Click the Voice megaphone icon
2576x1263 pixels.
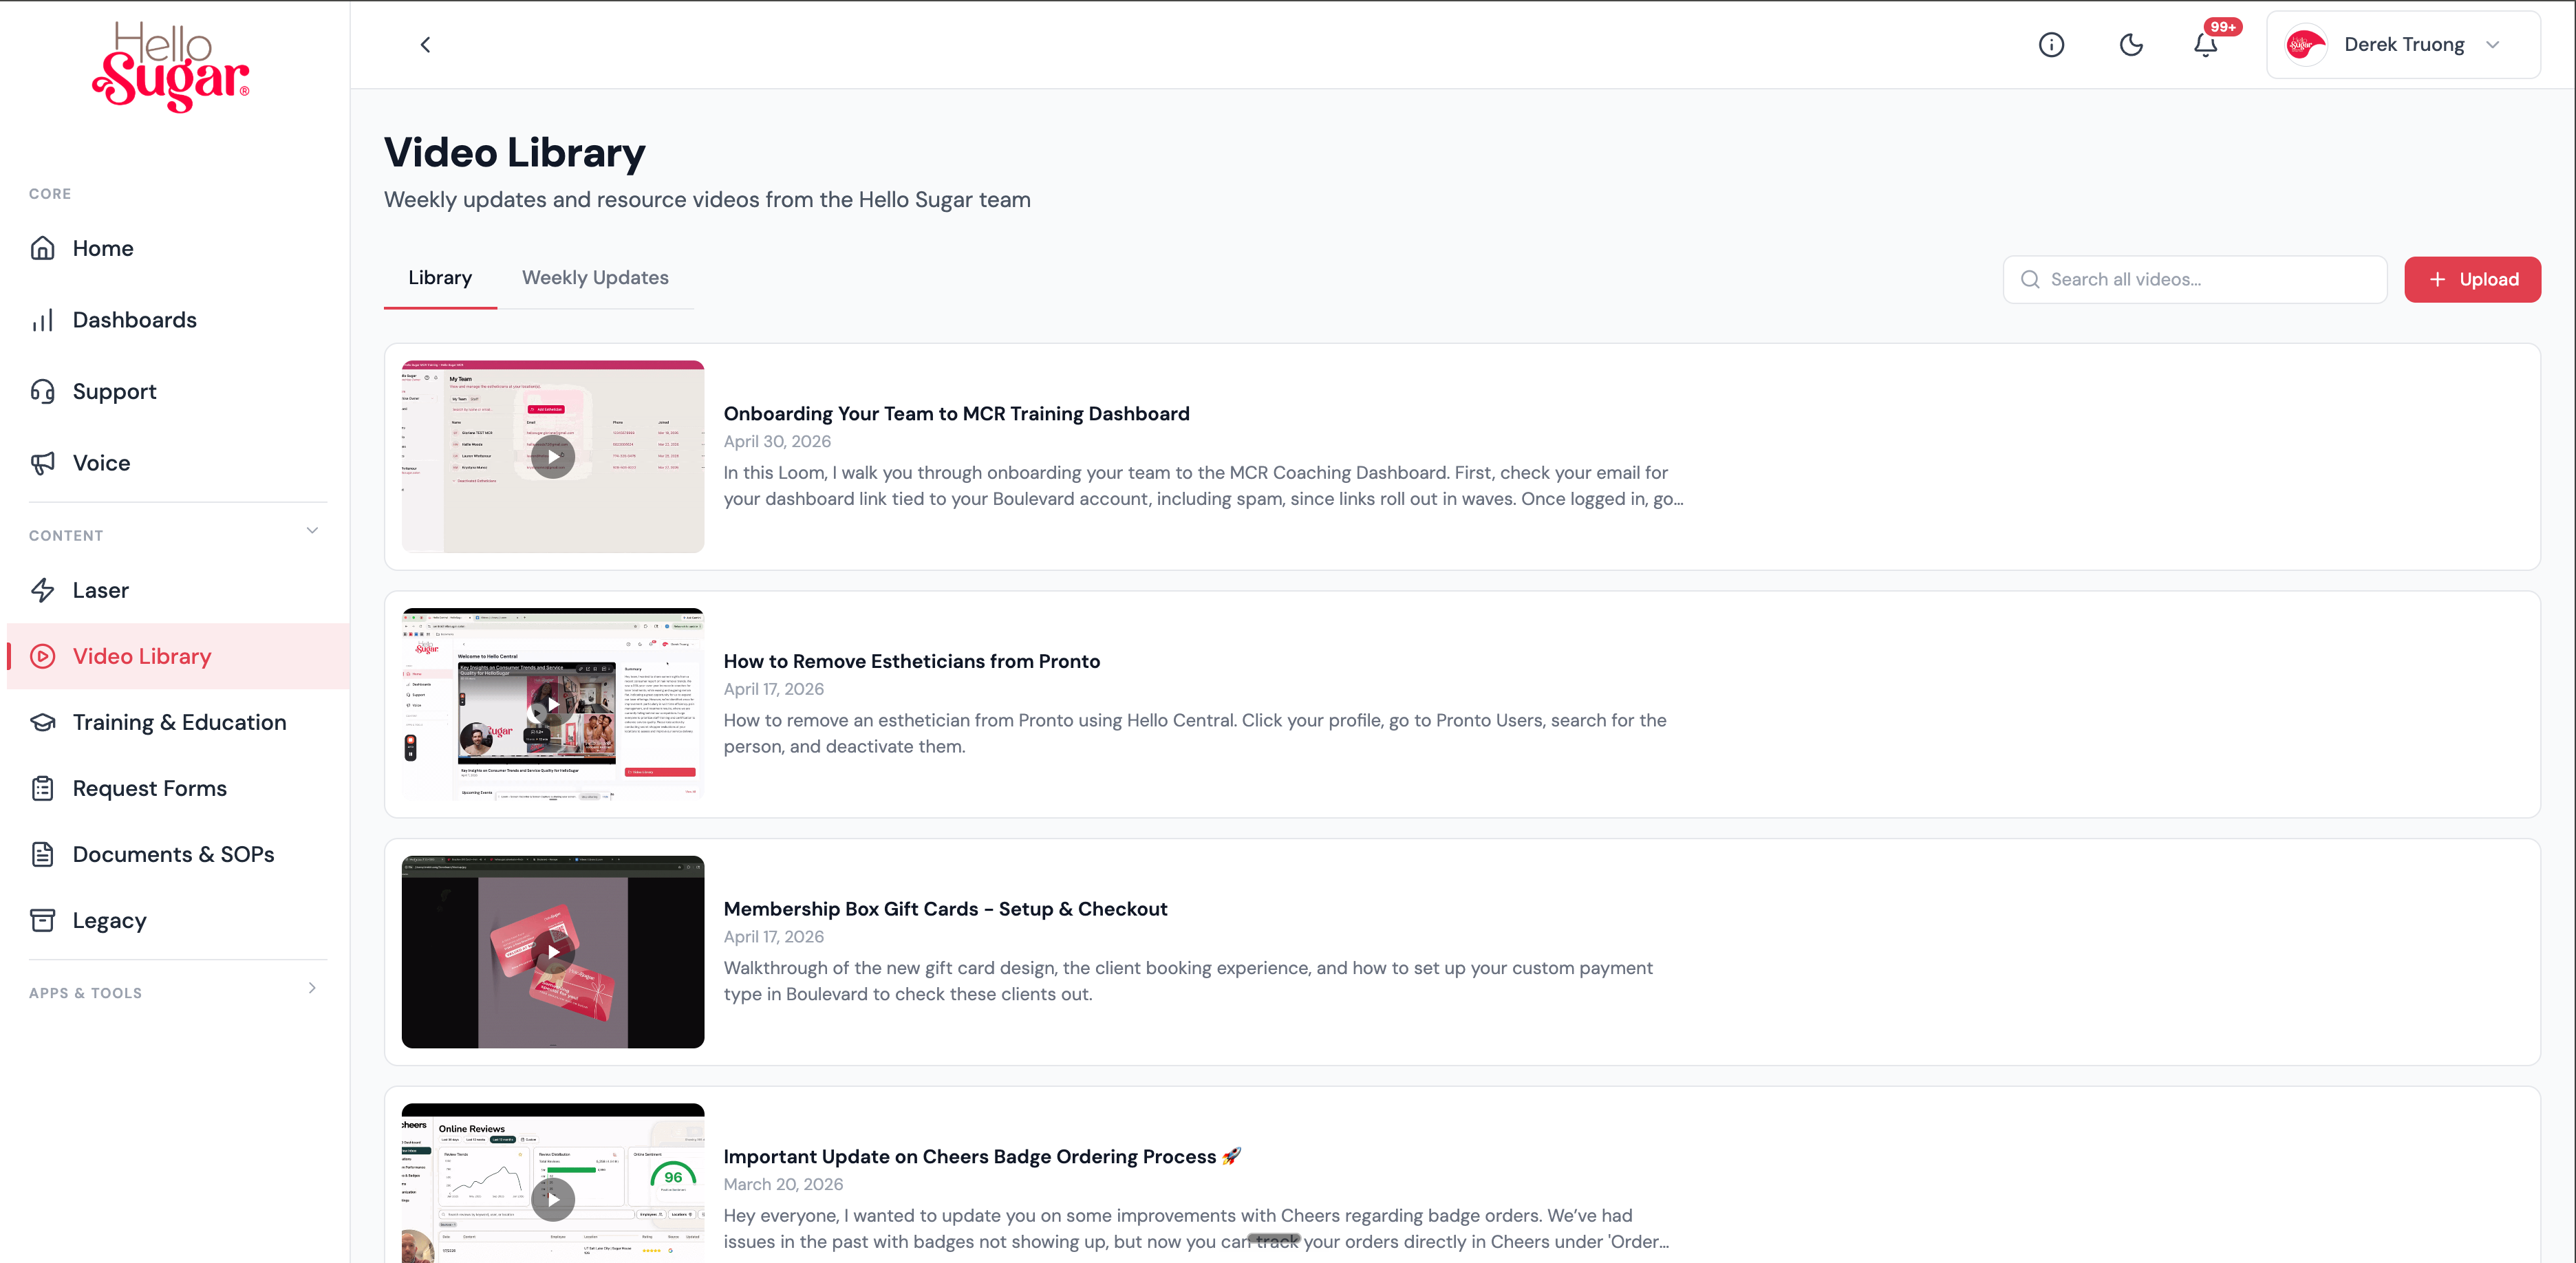(x=42, y=463)
